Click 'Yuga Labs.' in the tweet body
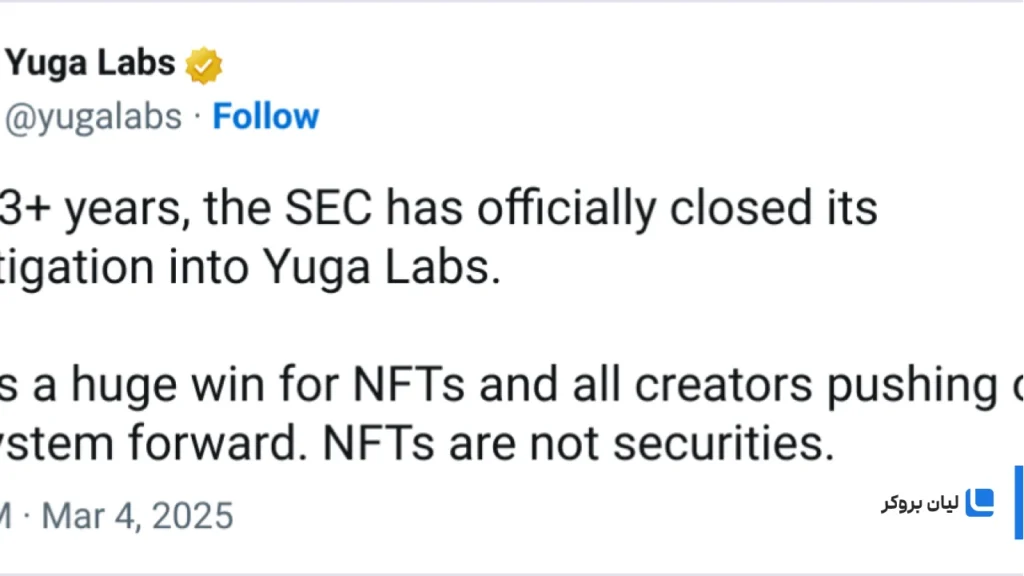1024x576 pixels. 382,268
